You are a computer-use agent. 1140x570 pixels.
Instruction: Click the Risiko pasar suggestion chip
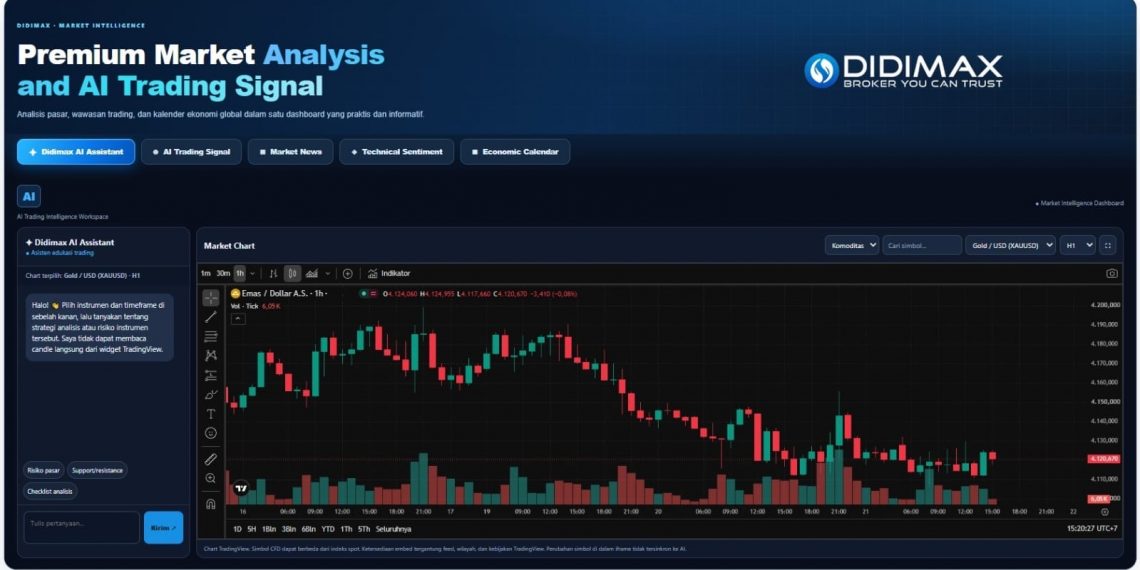point(44,470)
